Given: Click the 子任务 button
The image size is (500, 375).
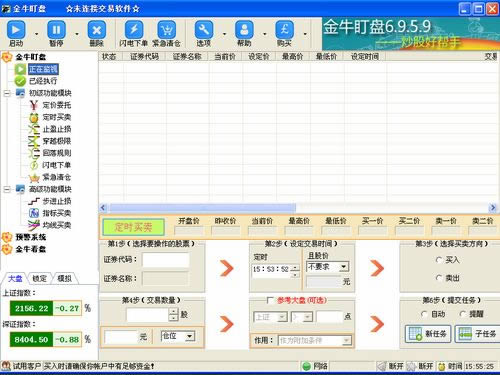Looking at the screenshot, I should [477, 334].
